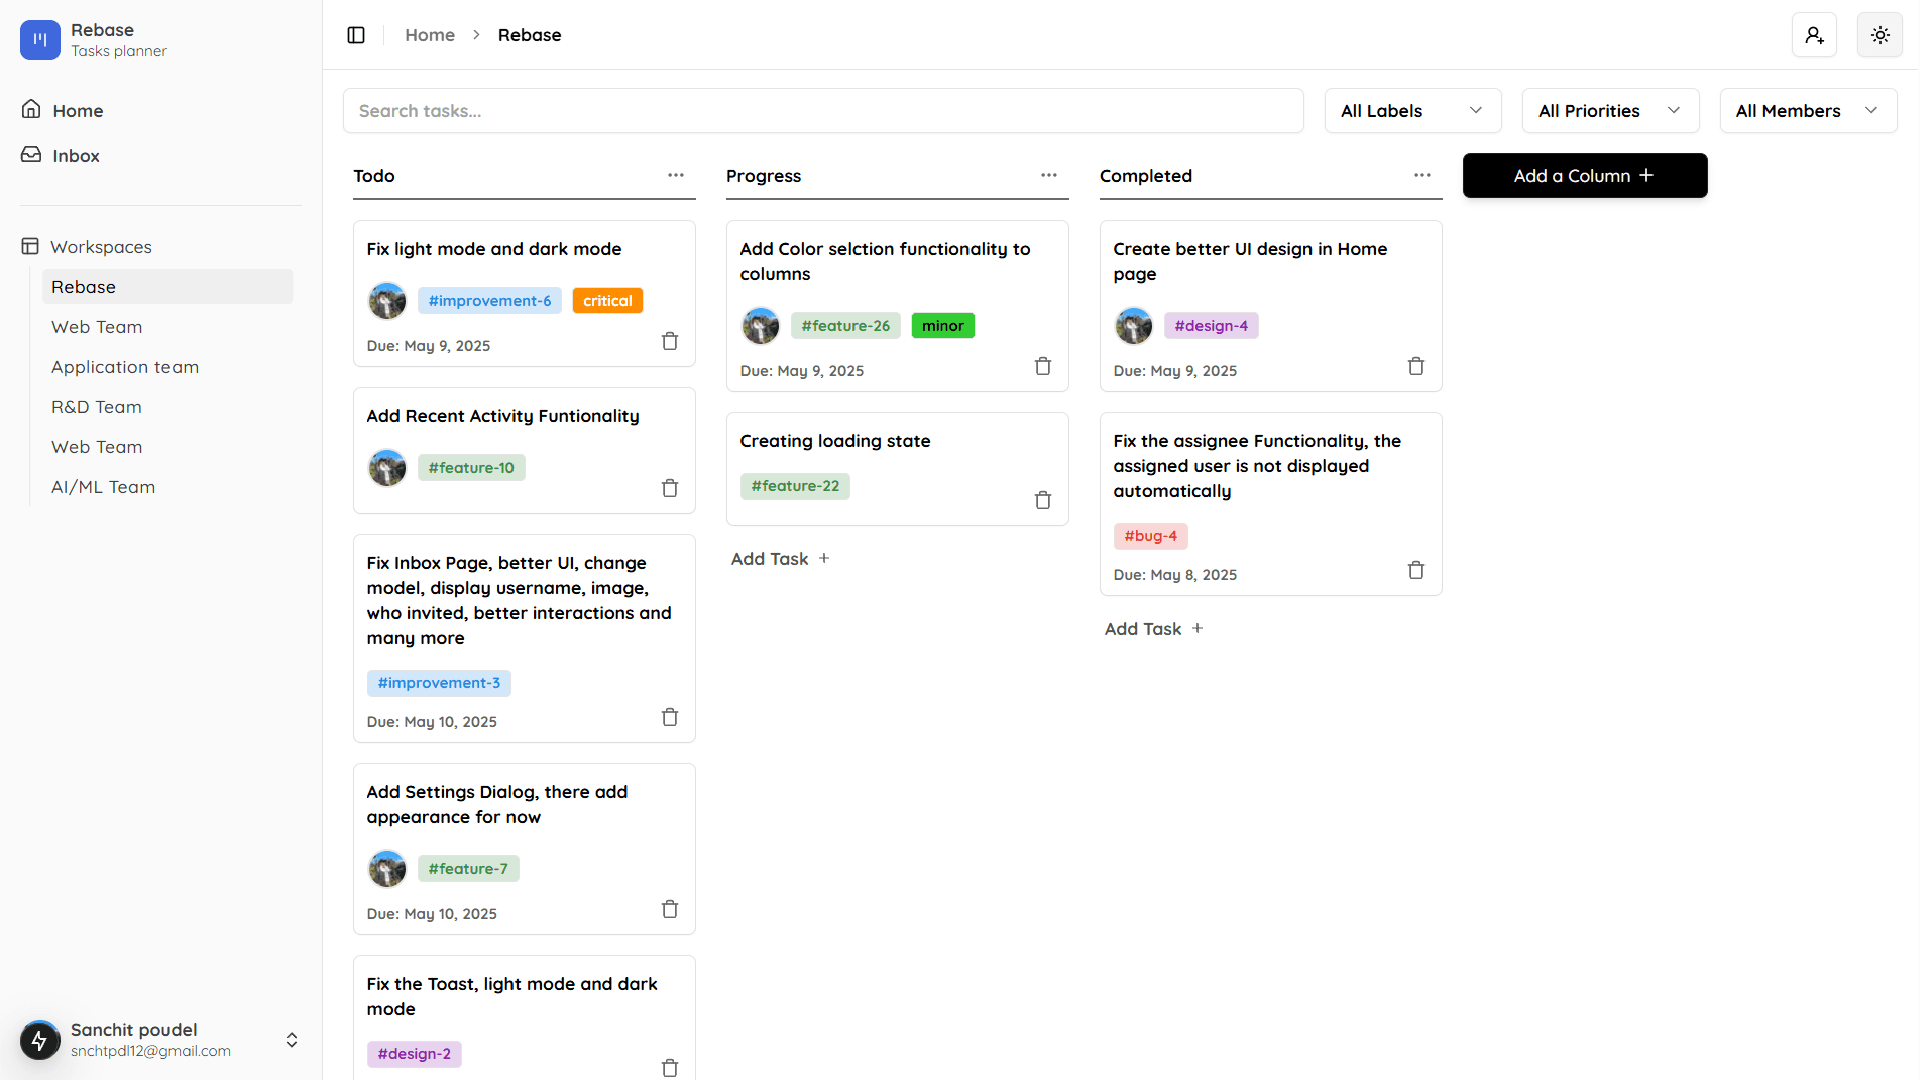Toggle the light/dark theme switch
The height and width of the screenshot is (1080, 1920).
1880,34
